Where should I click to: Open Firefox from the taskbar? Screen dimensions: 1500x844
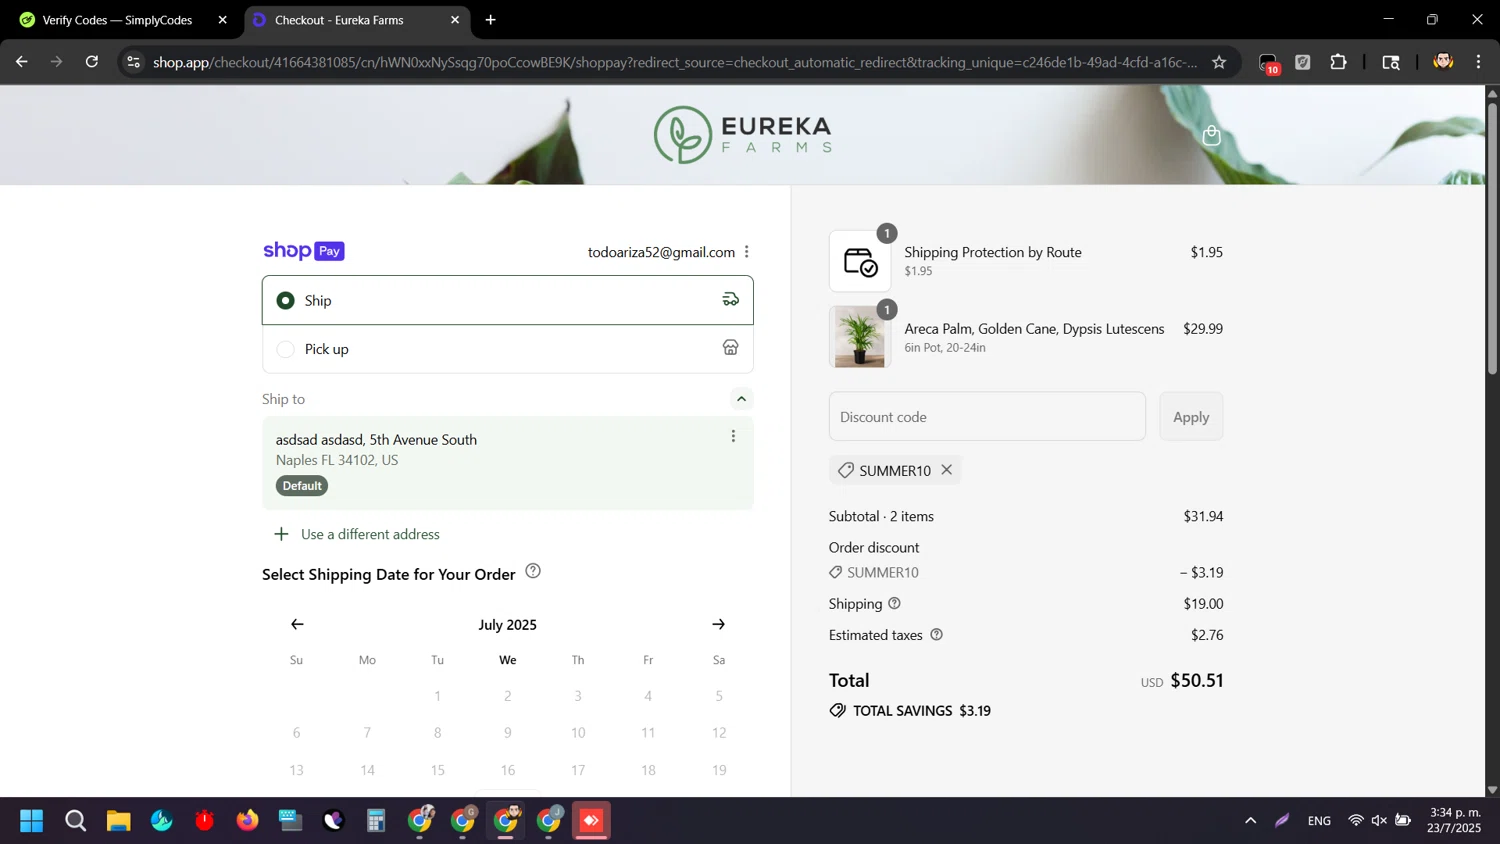(247, 821)
